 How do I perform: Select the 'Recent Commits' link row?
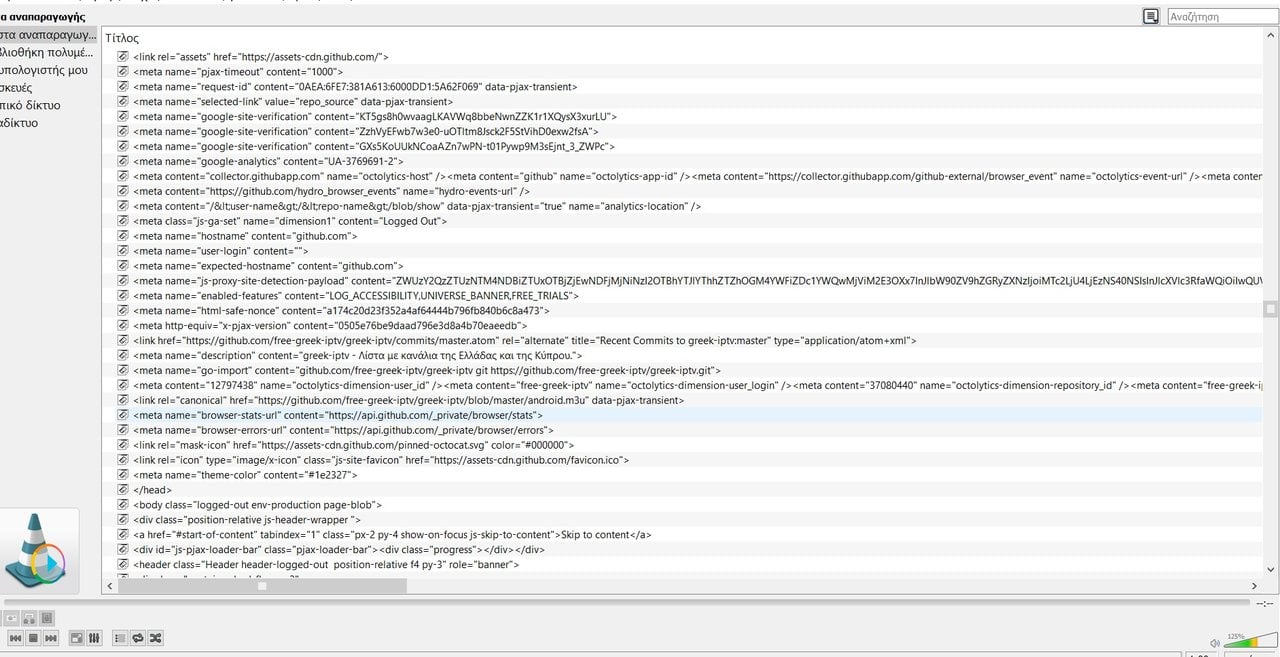[683, 341]
